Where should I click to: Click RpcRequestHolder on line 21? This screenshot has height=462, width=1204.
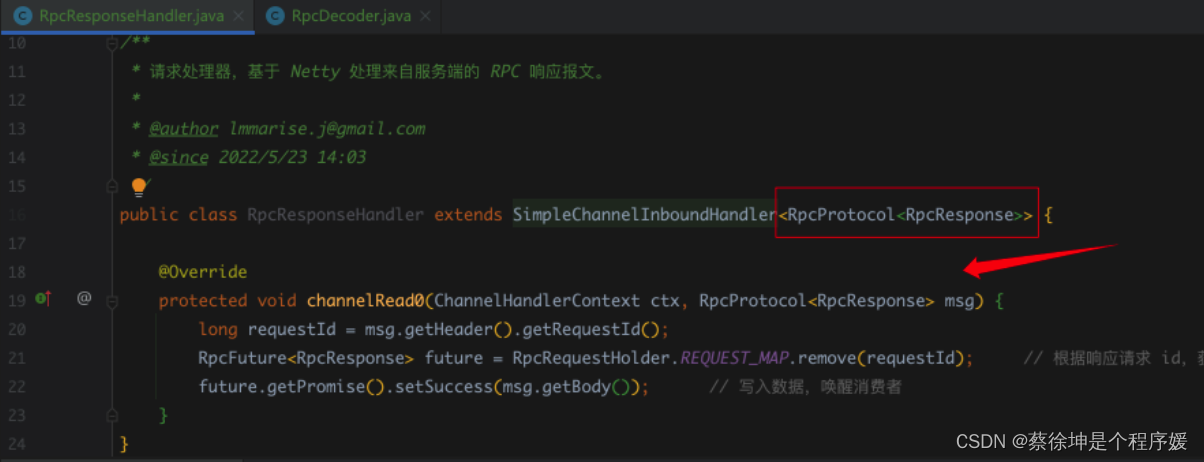coord(593,357)
